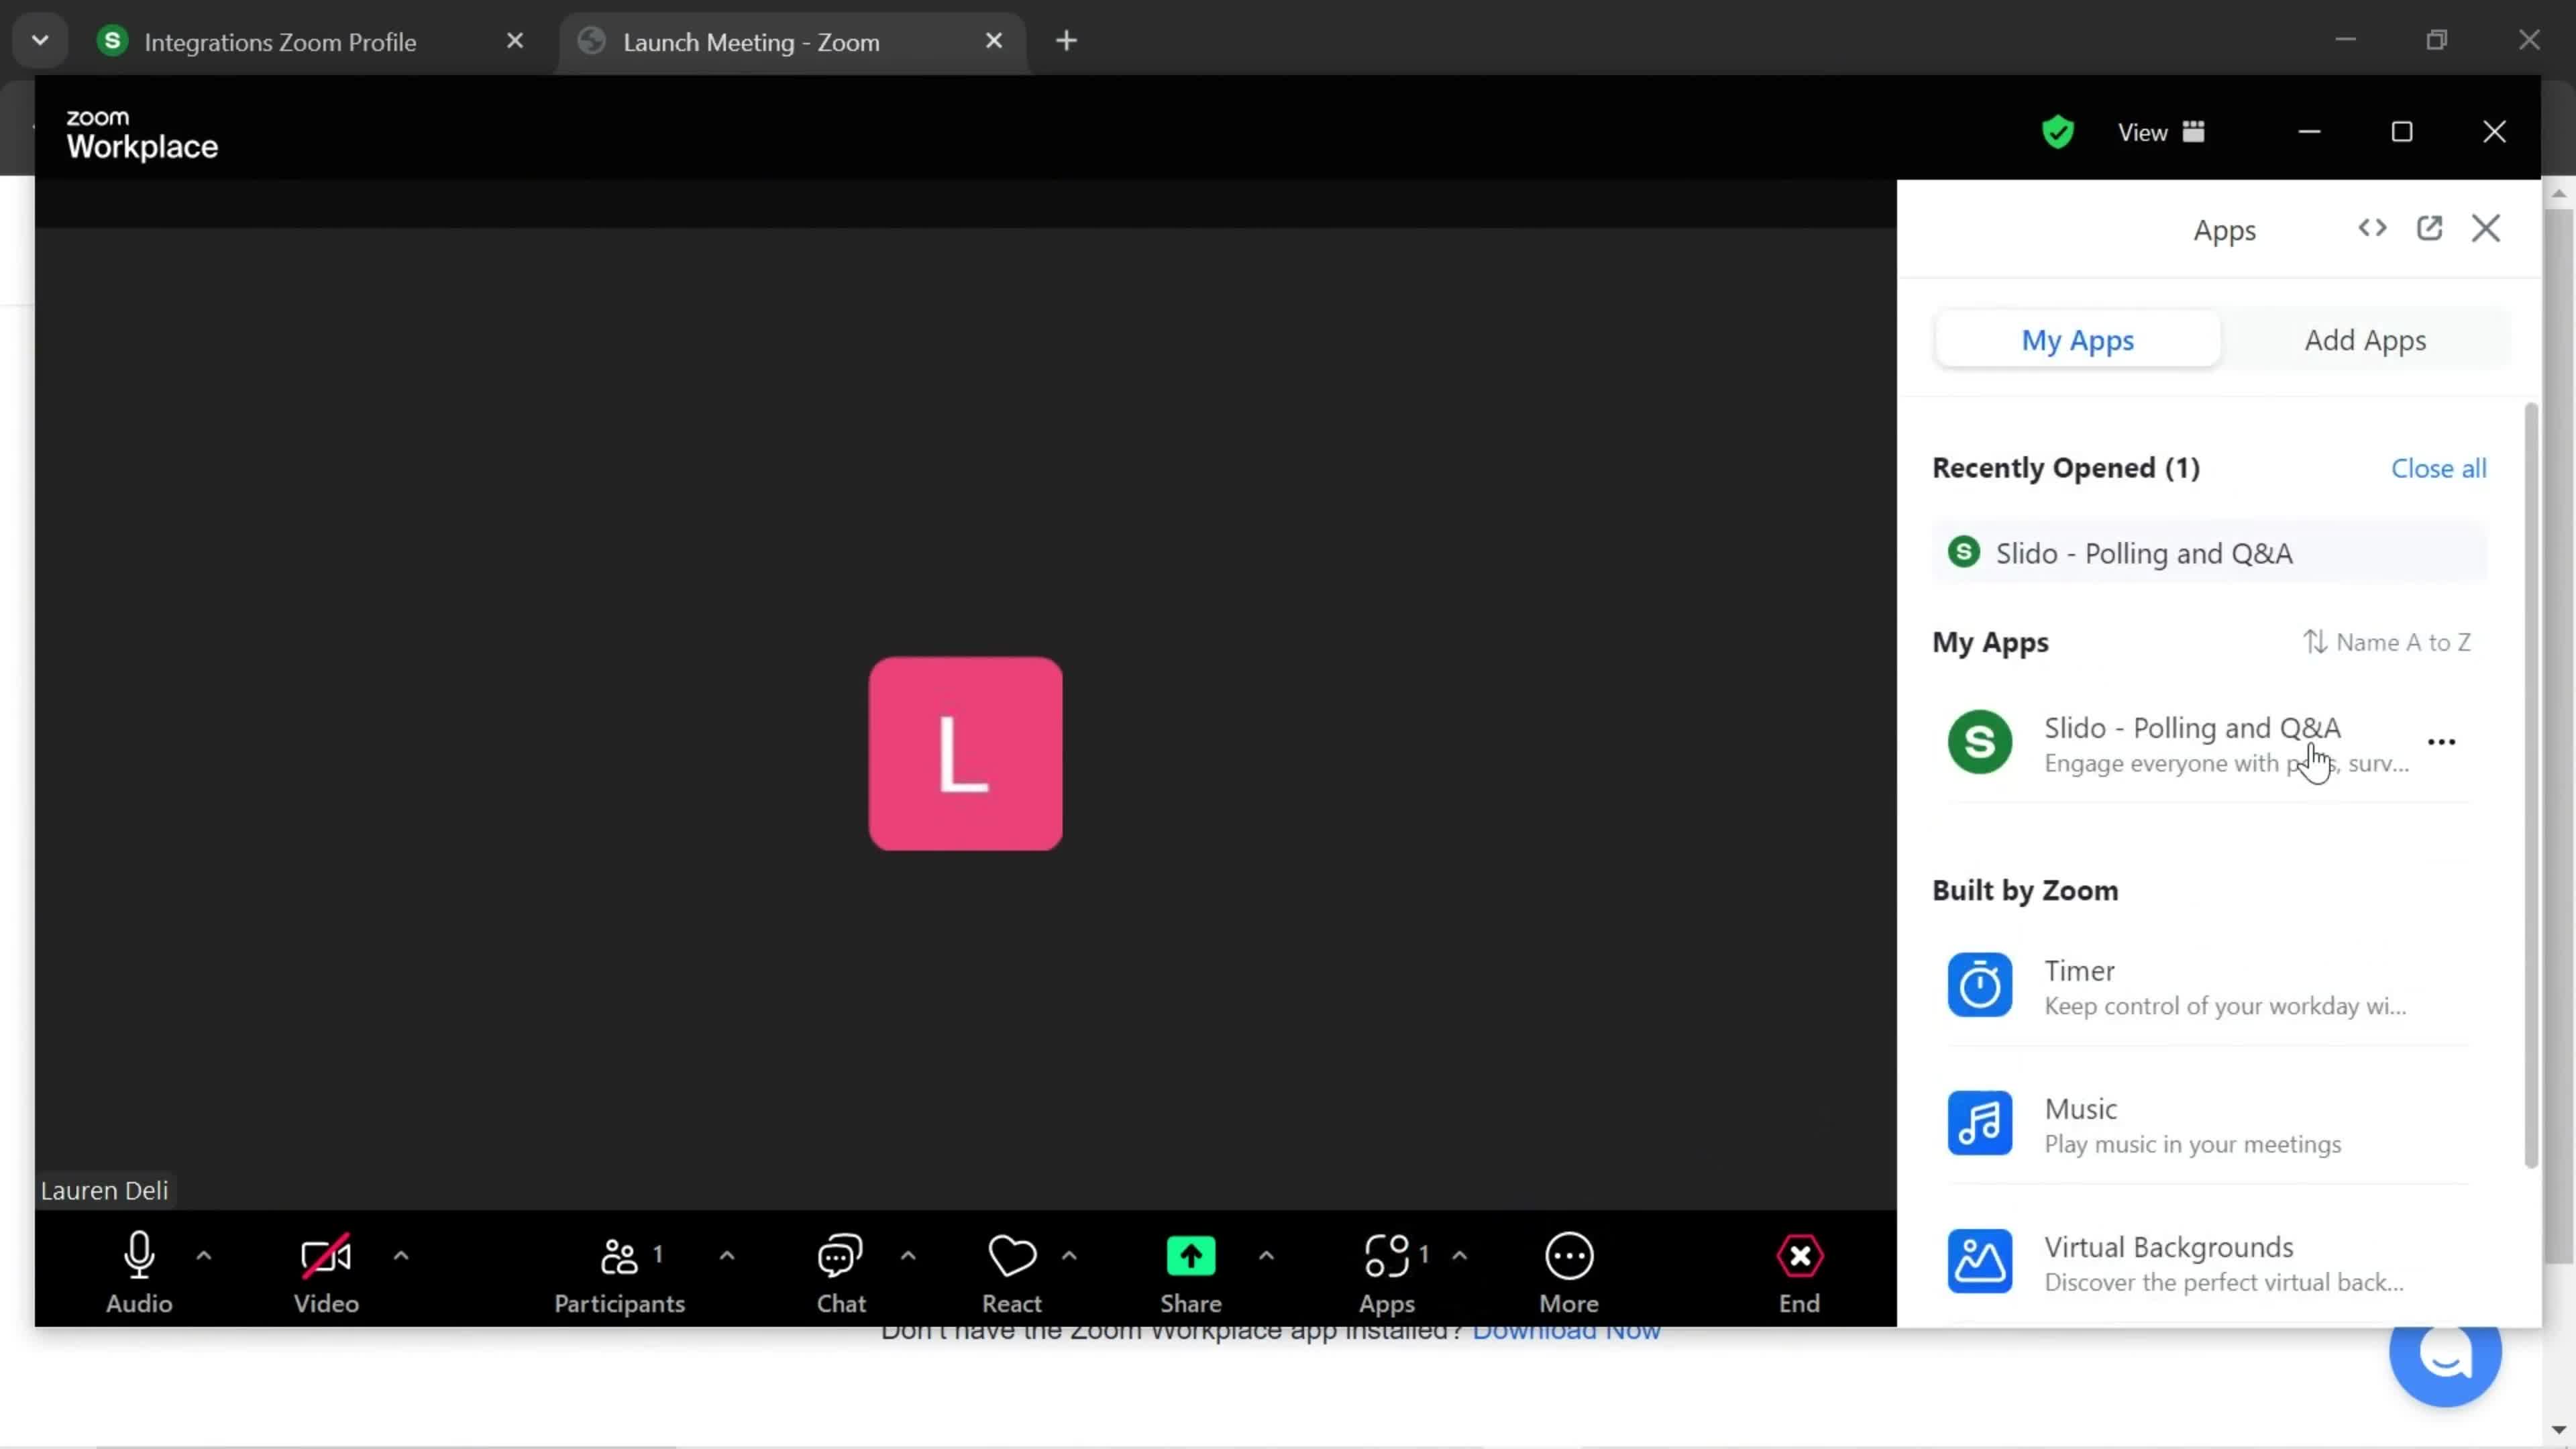
Task: Close the Apps side panel
Action: (2486, 228)
